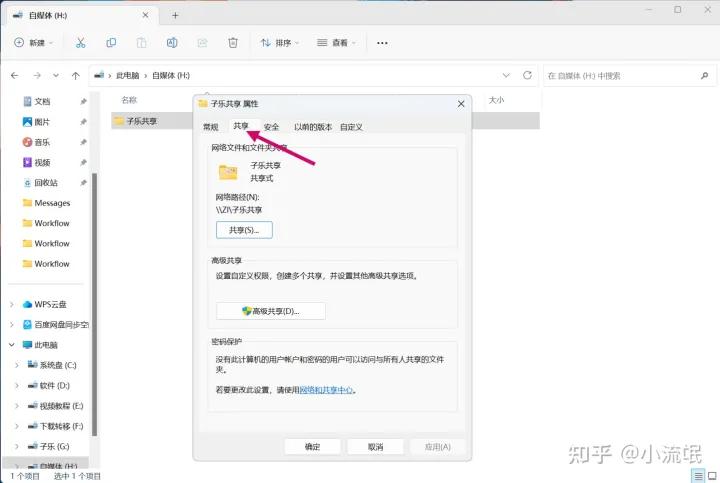Image resolution: width=720 pixels, height=483 pixels.
Task: Click the Delete trash icon in toolbar
Action: (x=233, y=43)
